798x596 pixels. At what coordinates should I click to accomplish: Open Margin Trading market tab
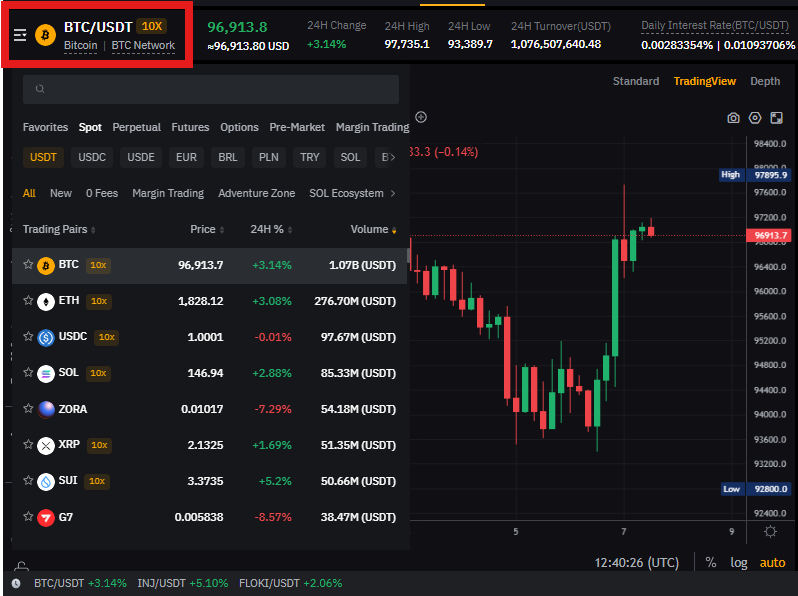coord(372,127)
